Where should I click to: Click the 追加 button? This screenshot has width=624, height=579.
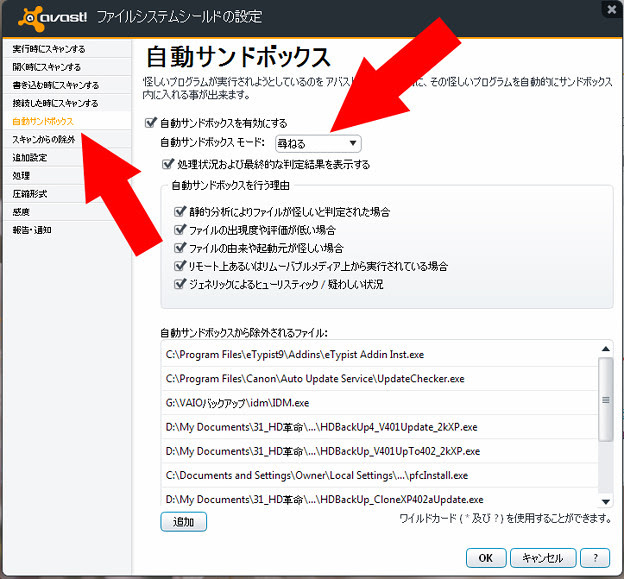pyautogui.click(x=183, y=522)
